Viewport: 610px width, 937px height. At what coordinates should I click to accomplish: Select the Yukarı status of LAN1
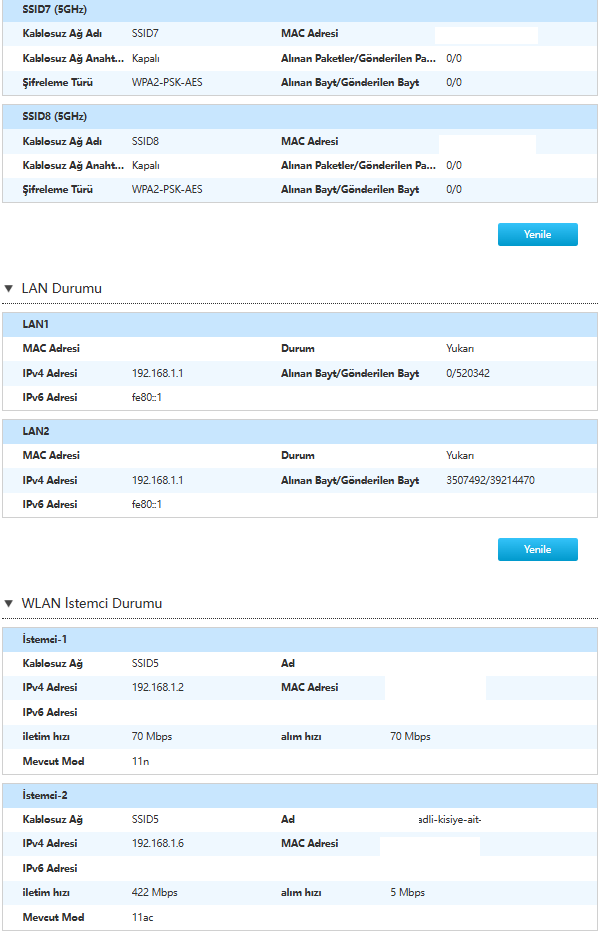click(460, 349)
